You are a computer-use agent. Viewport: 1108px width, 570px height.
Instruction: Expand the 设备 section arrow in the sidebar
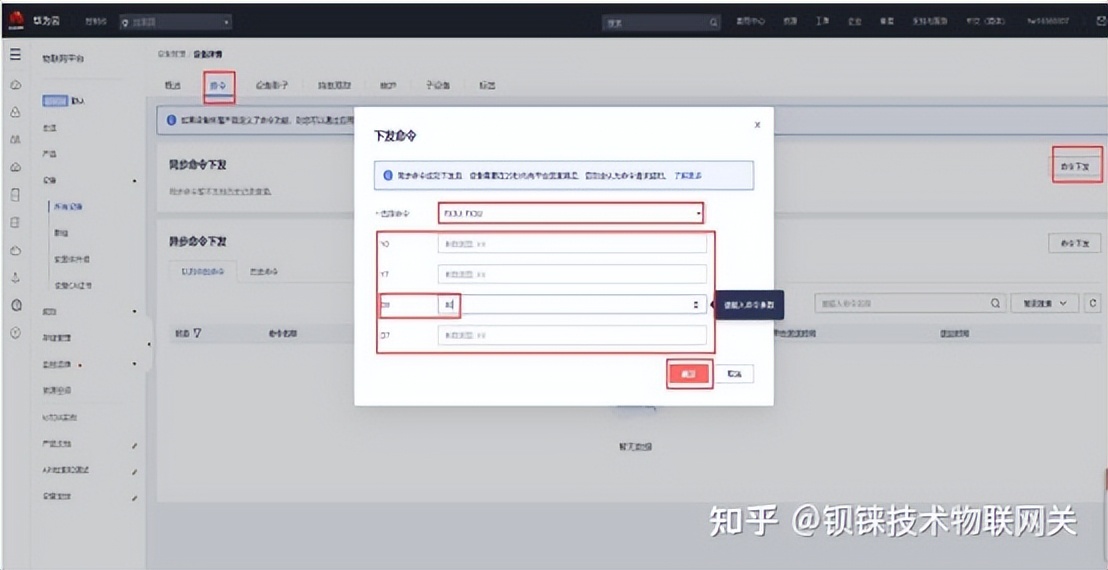tap(134, 182)
